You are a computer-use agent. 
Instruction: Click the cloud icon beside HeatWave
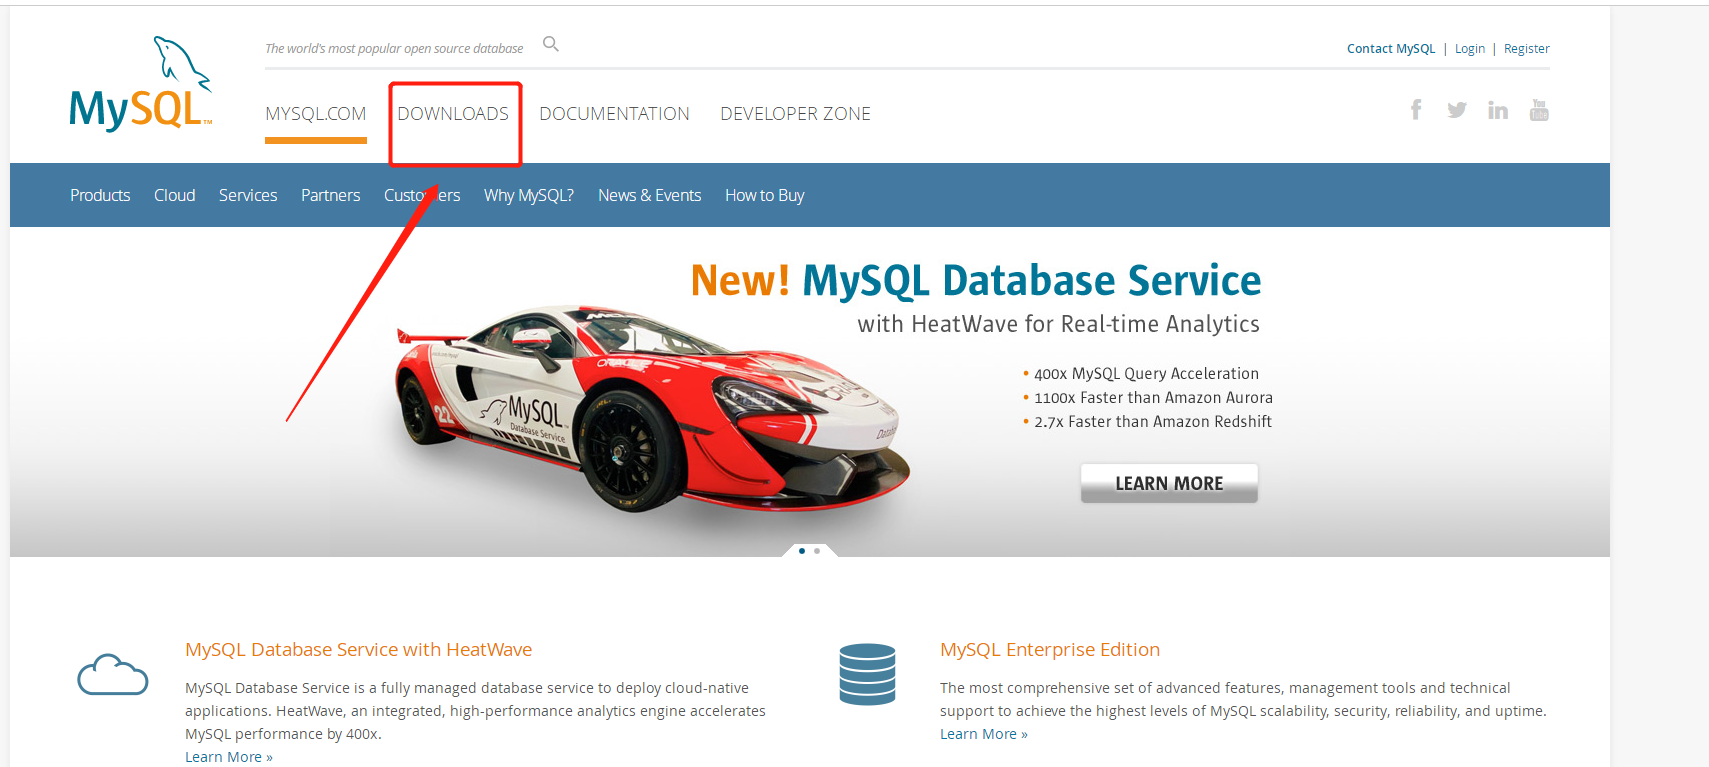[113, 675]
